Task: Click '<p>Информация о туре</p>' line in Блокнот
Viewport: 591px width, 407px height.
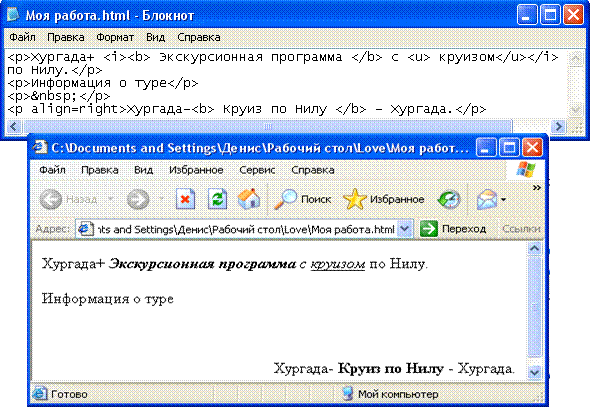Action: (x=103, y=83)
